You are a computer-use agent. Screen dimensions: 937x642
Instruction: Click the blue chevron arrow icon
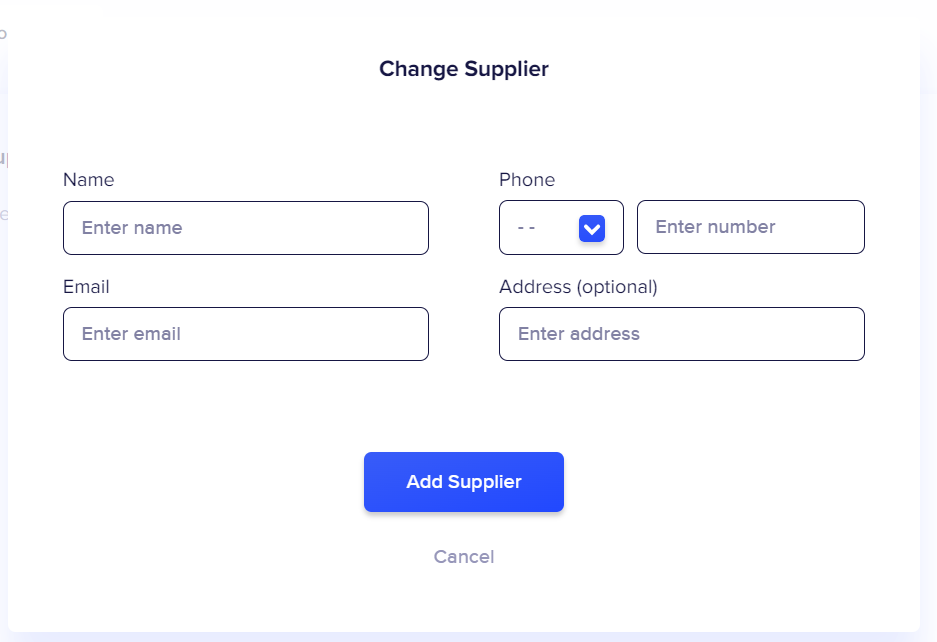point(592,228)
